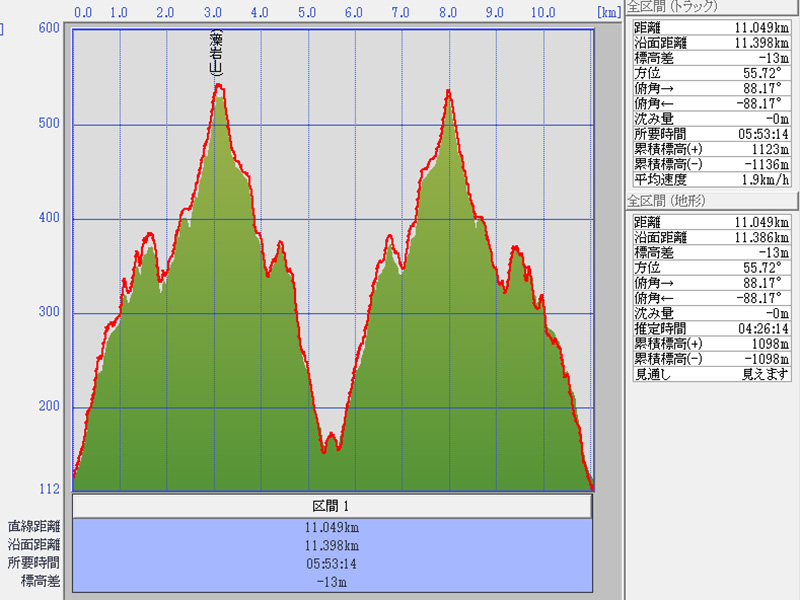Select the 11.049km cell under 区間 1
This screenshot has width=800, height=600.
pyautogui.click(x=331, y=527)
